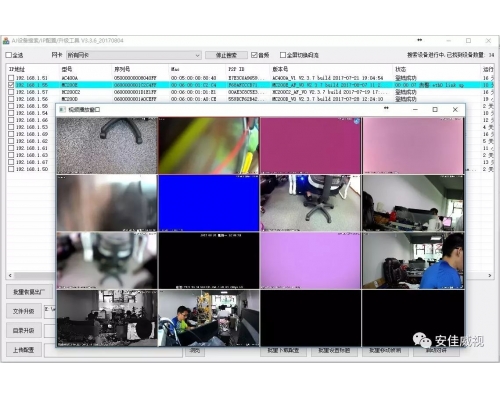The width and height of the screenshot is (500, 400).
Task: Select the IP address 192.168.1.58
Action: (32, 106)
